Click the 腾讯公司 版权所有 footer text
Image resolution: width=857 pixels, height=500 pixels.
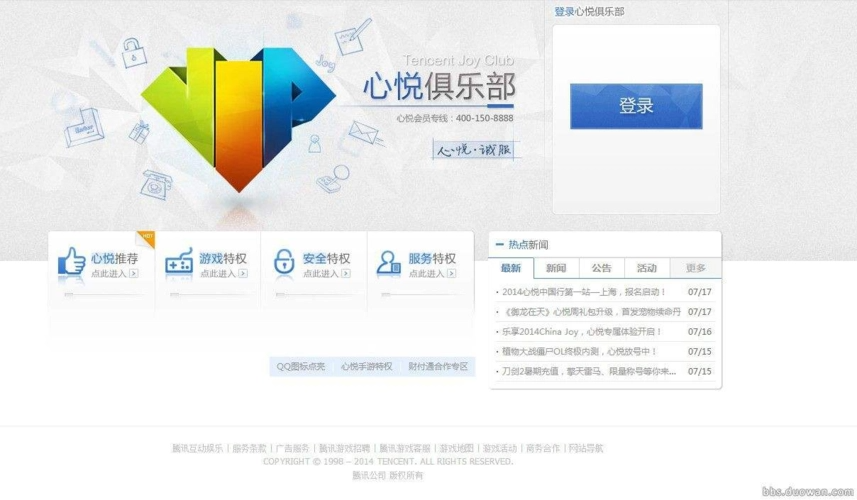point(388,475)
